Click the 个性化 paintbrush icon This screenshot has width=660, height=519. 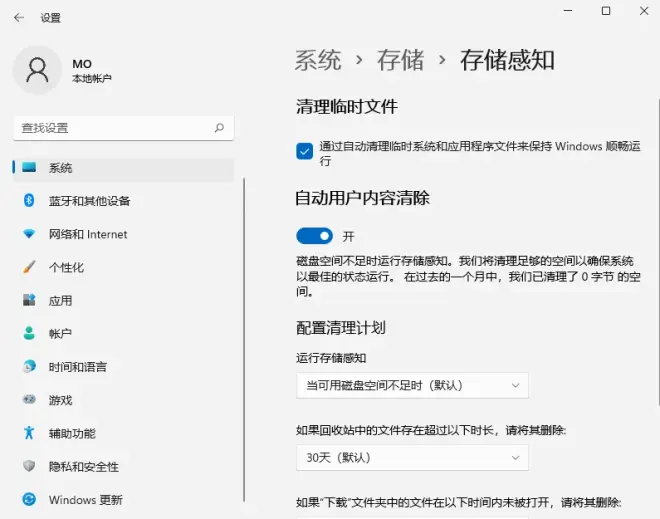pyautogui.click(x=29, y=267)
